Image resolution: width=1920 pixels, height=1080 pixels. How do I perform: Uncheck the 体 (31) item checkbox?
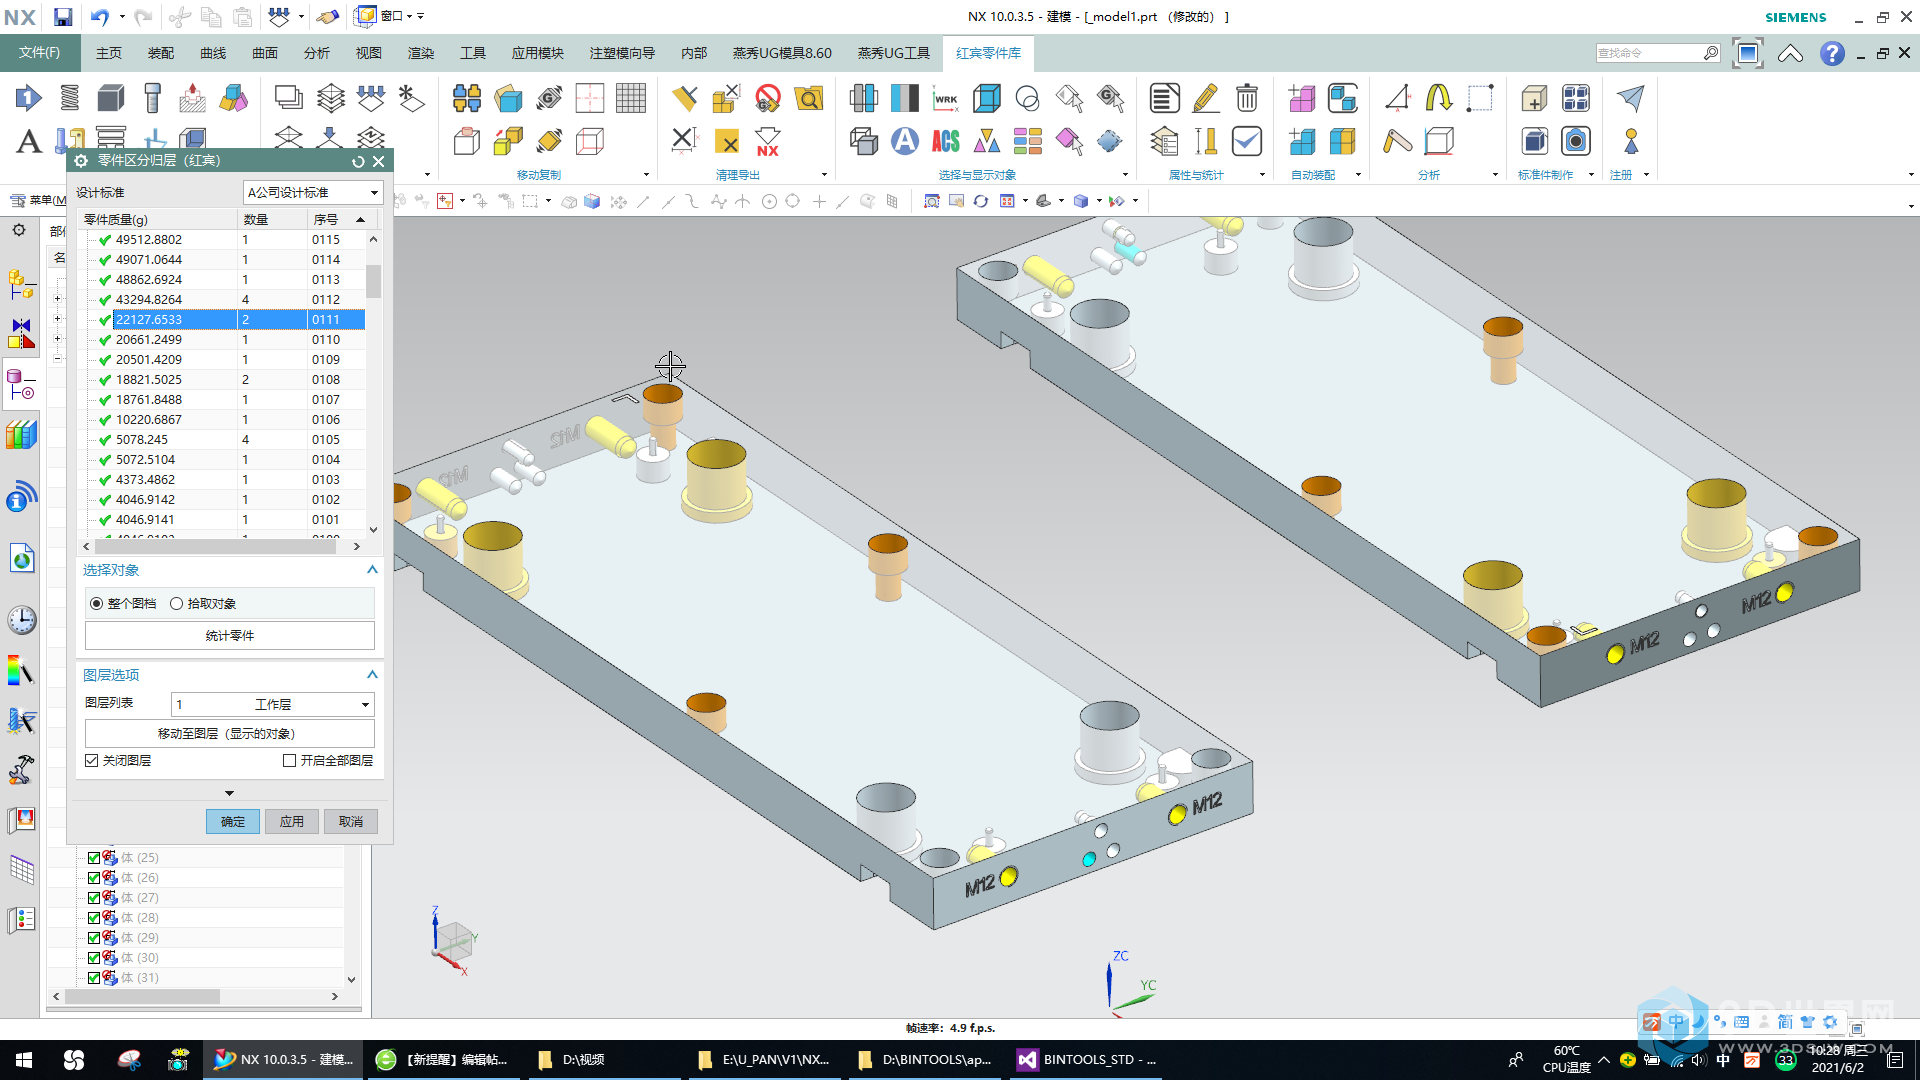[x=94, y=978]
